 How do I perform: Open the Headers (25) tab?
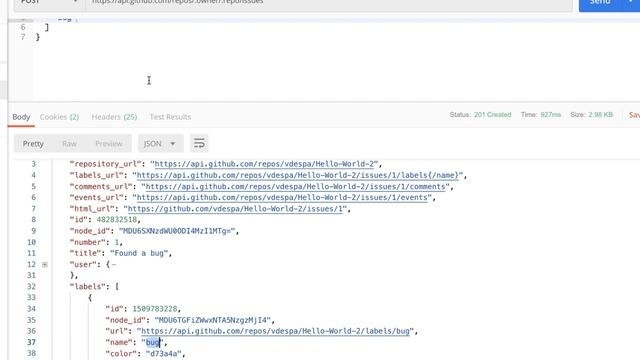pos(114,117)
